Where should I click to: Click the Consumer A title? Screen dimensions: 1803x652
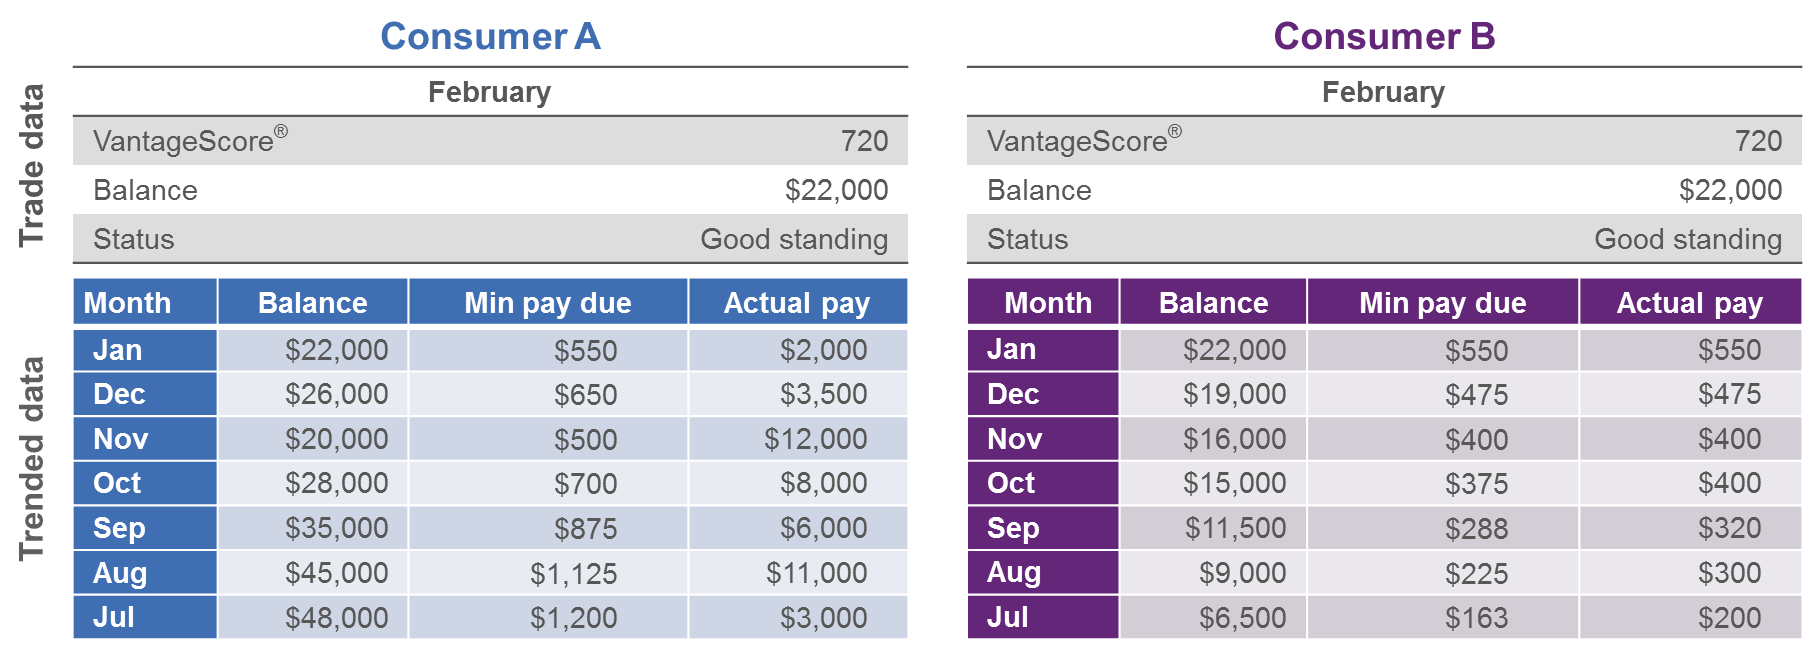pyautogui.click(x=490, y=37)
